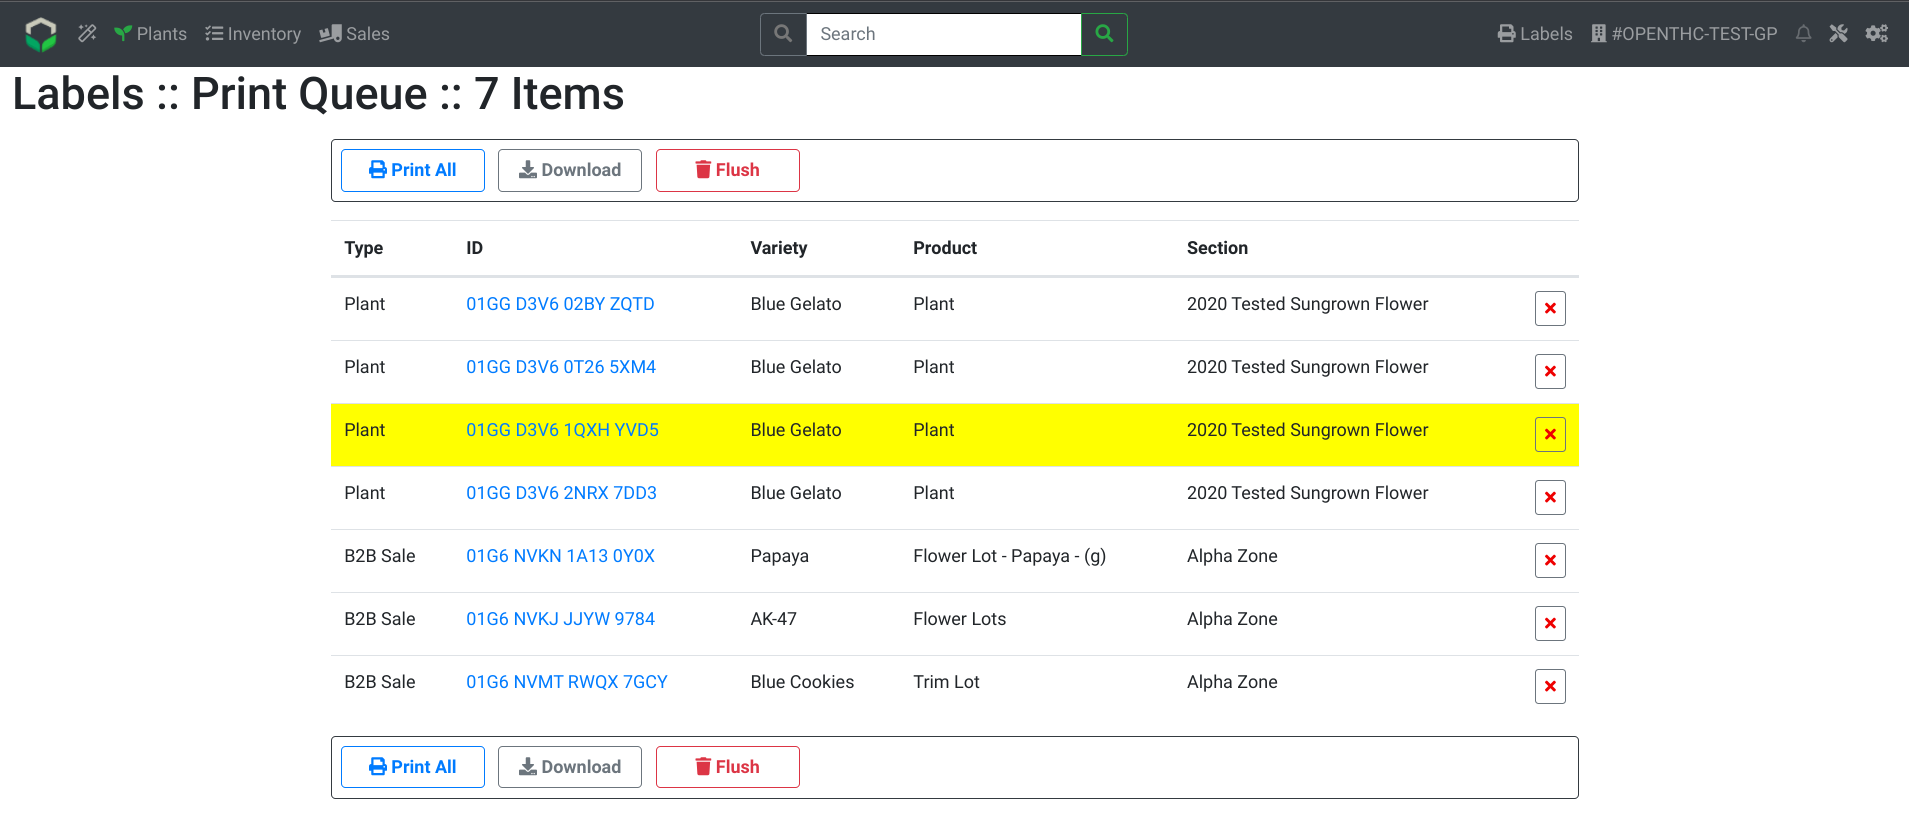
Task: Click the top Print All button
Action: point(413,170)
